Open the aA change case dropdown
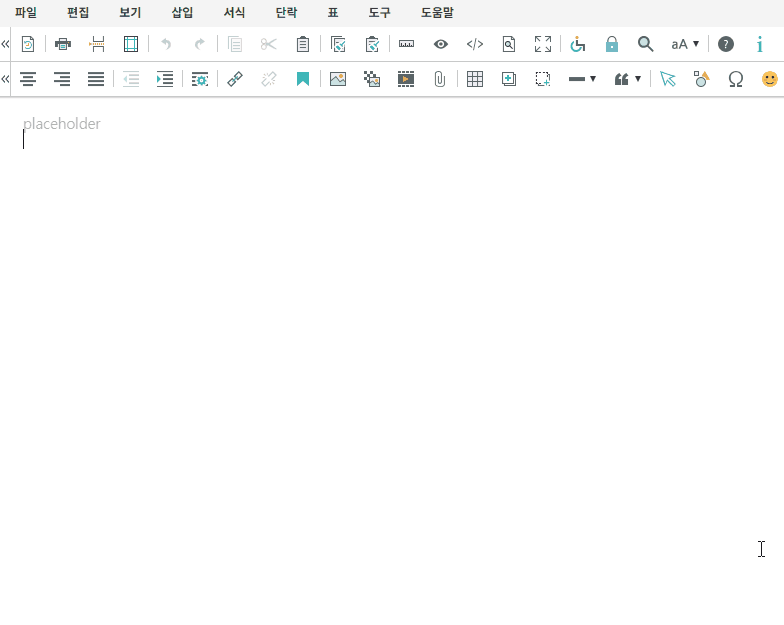Viewport: 784px width, 625px height. (x=685, y=44)
